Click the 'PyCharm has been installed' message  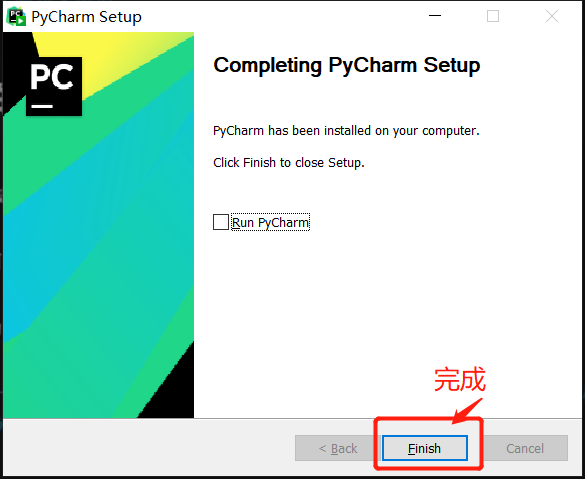point(346,131)
